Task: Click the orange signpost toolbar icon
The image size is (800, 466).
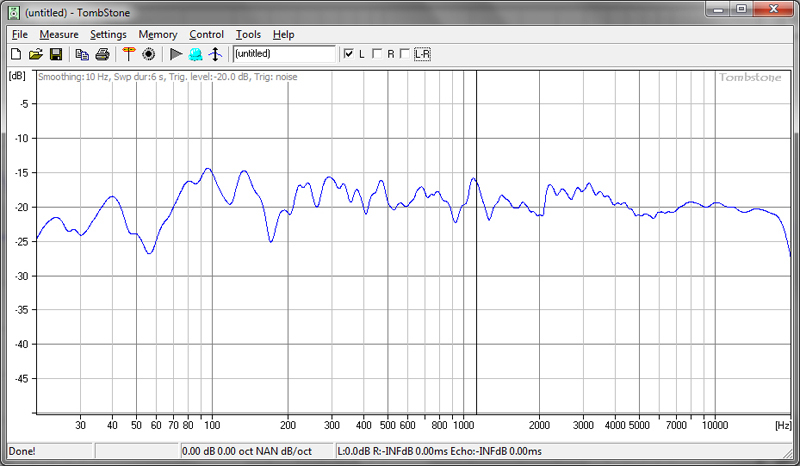Action: point(129,54)
